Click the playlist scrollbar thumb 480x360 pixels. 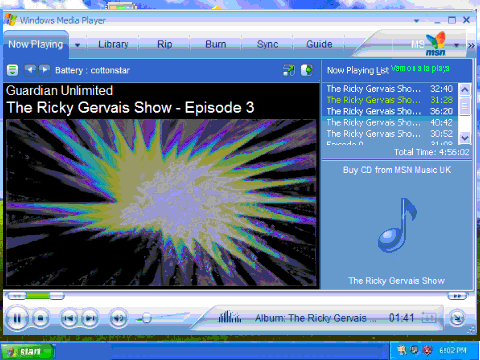click(465, 106)
